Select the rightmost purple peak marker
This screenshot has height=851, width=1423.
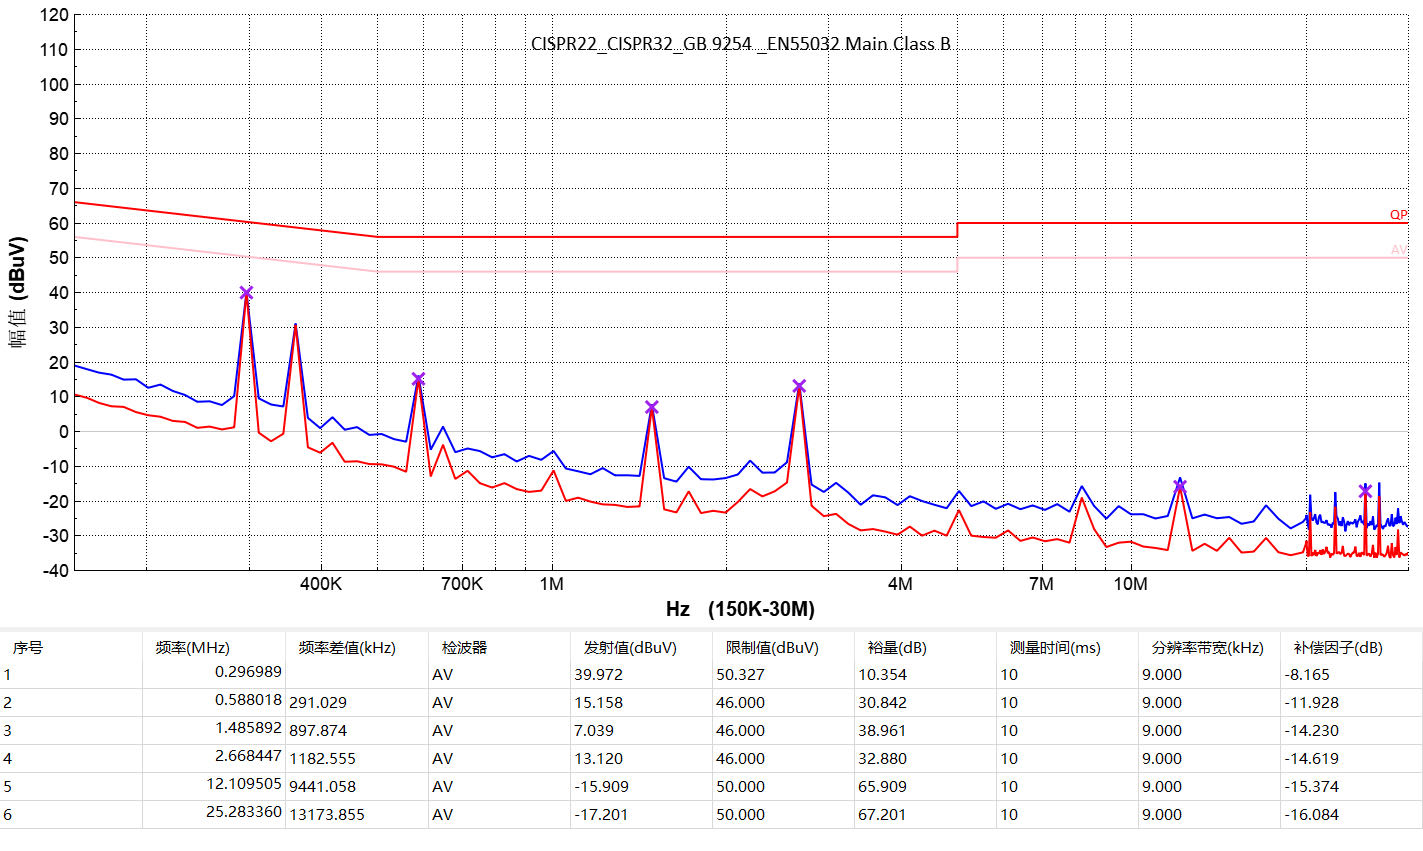tap(1365, 490)
